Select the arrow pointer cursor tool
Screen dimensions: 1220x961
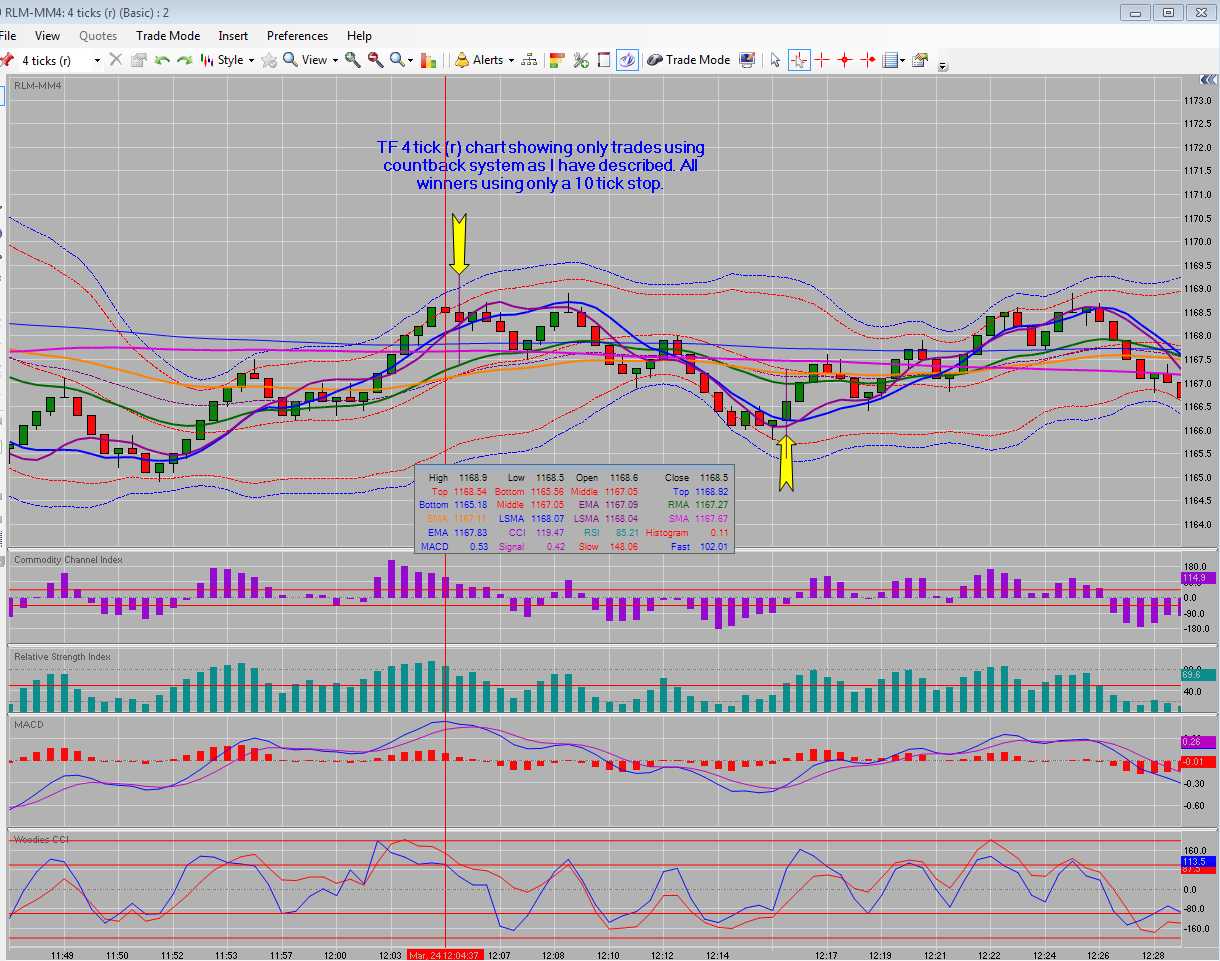point(775,60)
